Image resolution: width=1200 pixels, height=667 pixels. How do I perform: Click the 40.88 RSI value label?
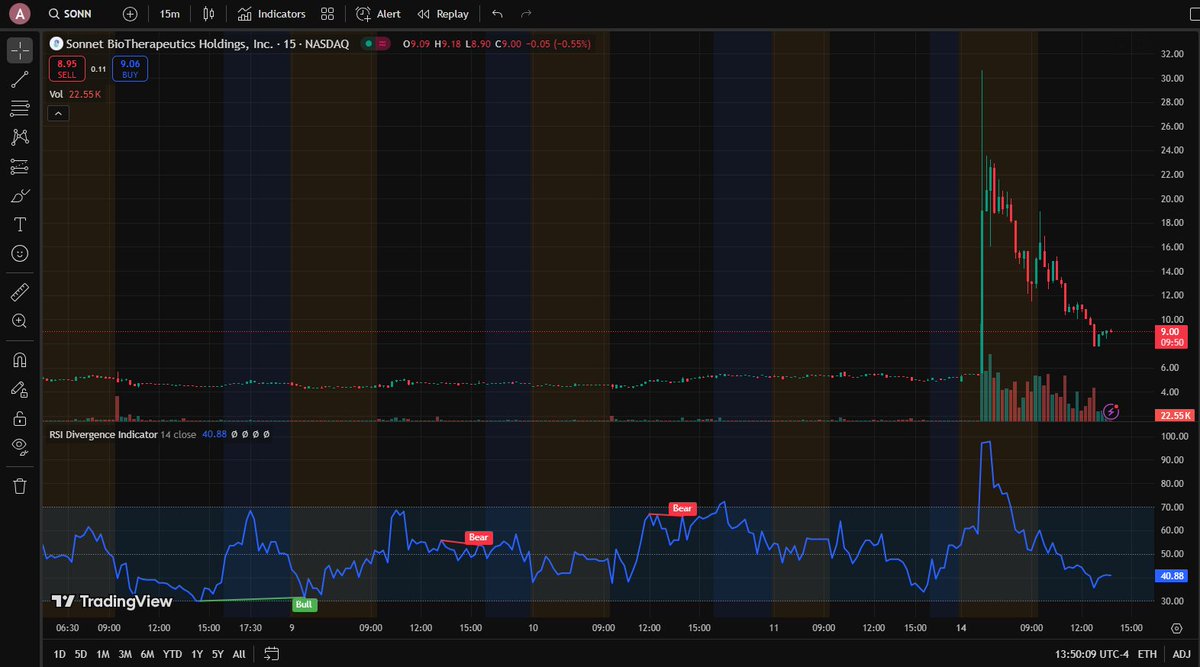[1170, 575]
